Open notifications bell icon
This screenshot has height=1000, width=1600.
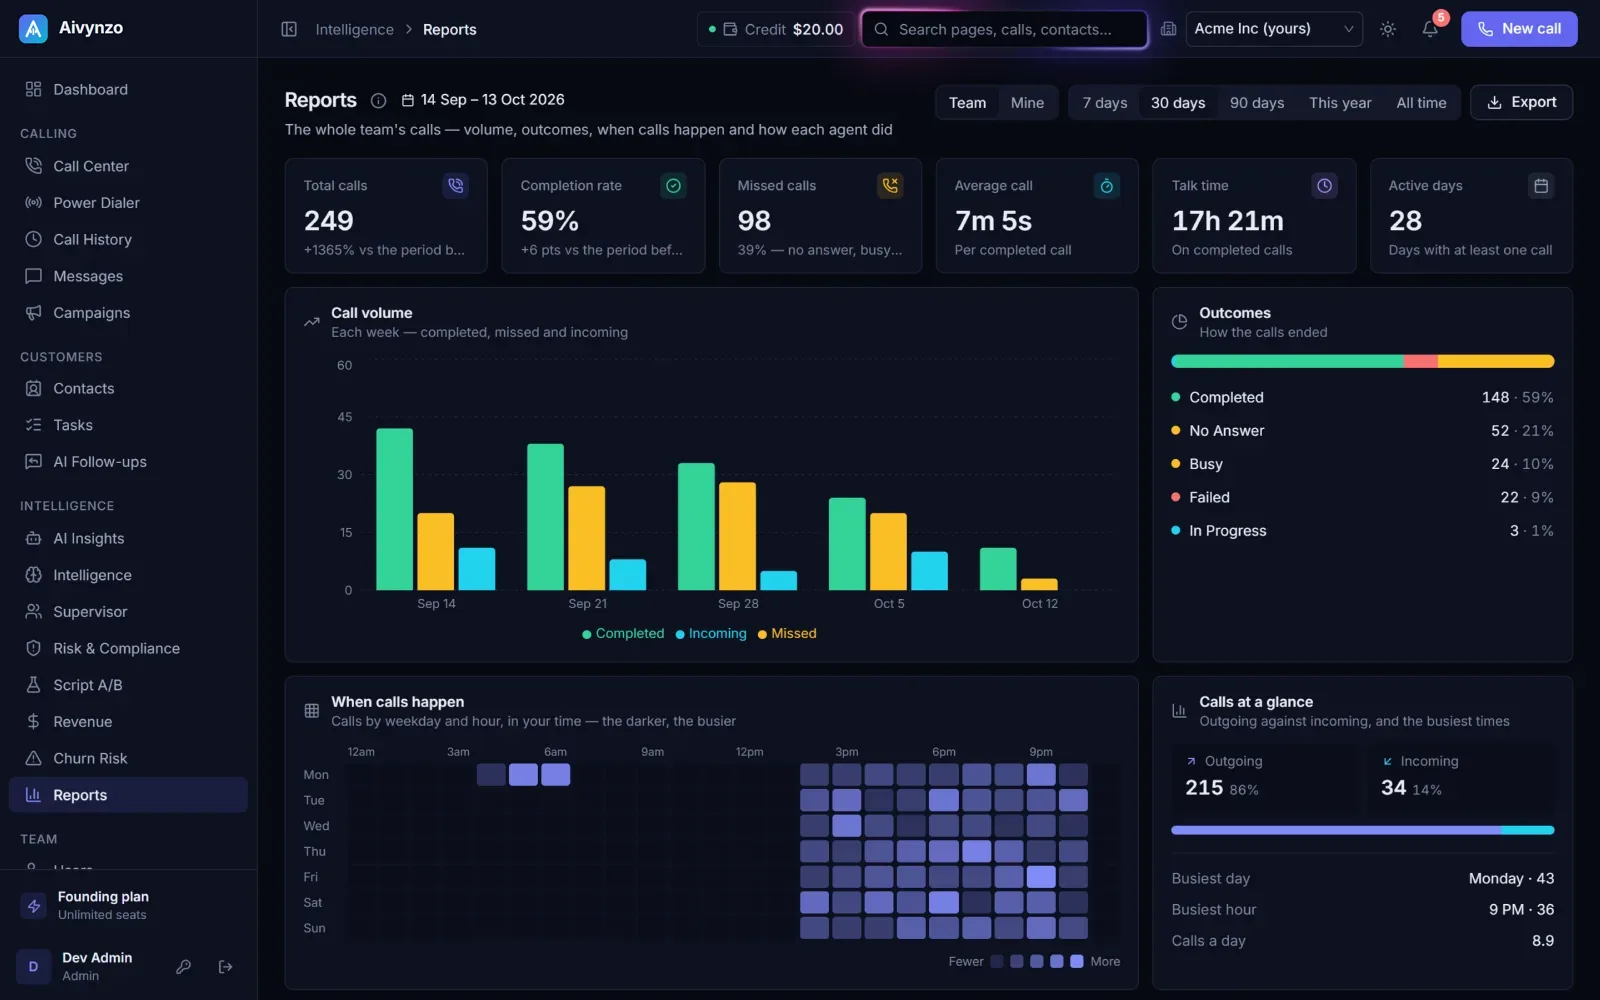point(1430,29)
